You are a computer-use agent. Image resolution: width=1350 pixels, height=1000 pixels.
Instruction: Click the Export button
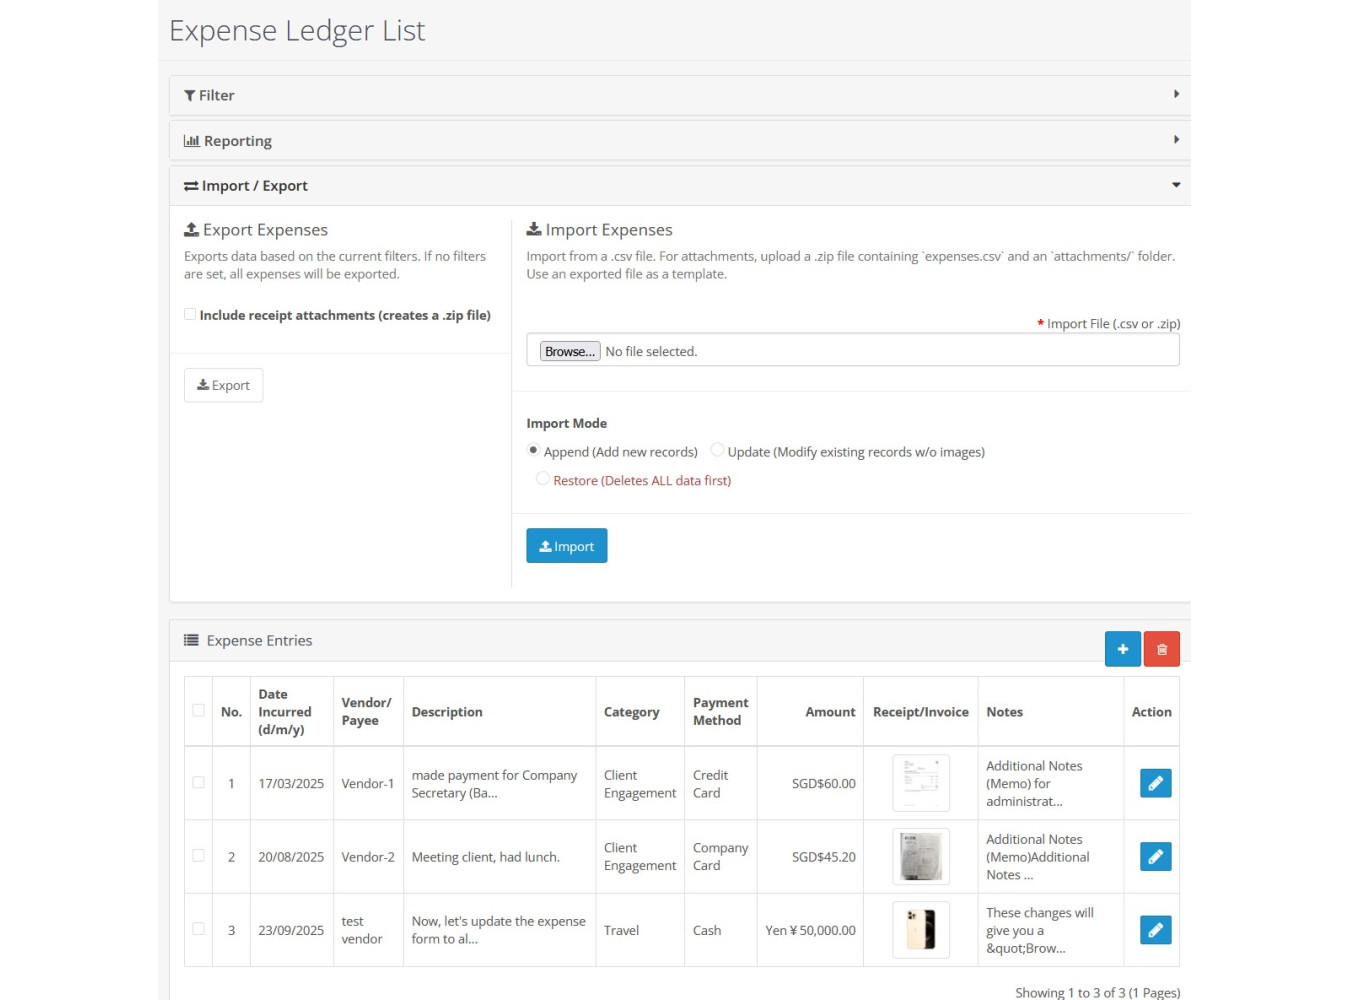pos(223,385)
